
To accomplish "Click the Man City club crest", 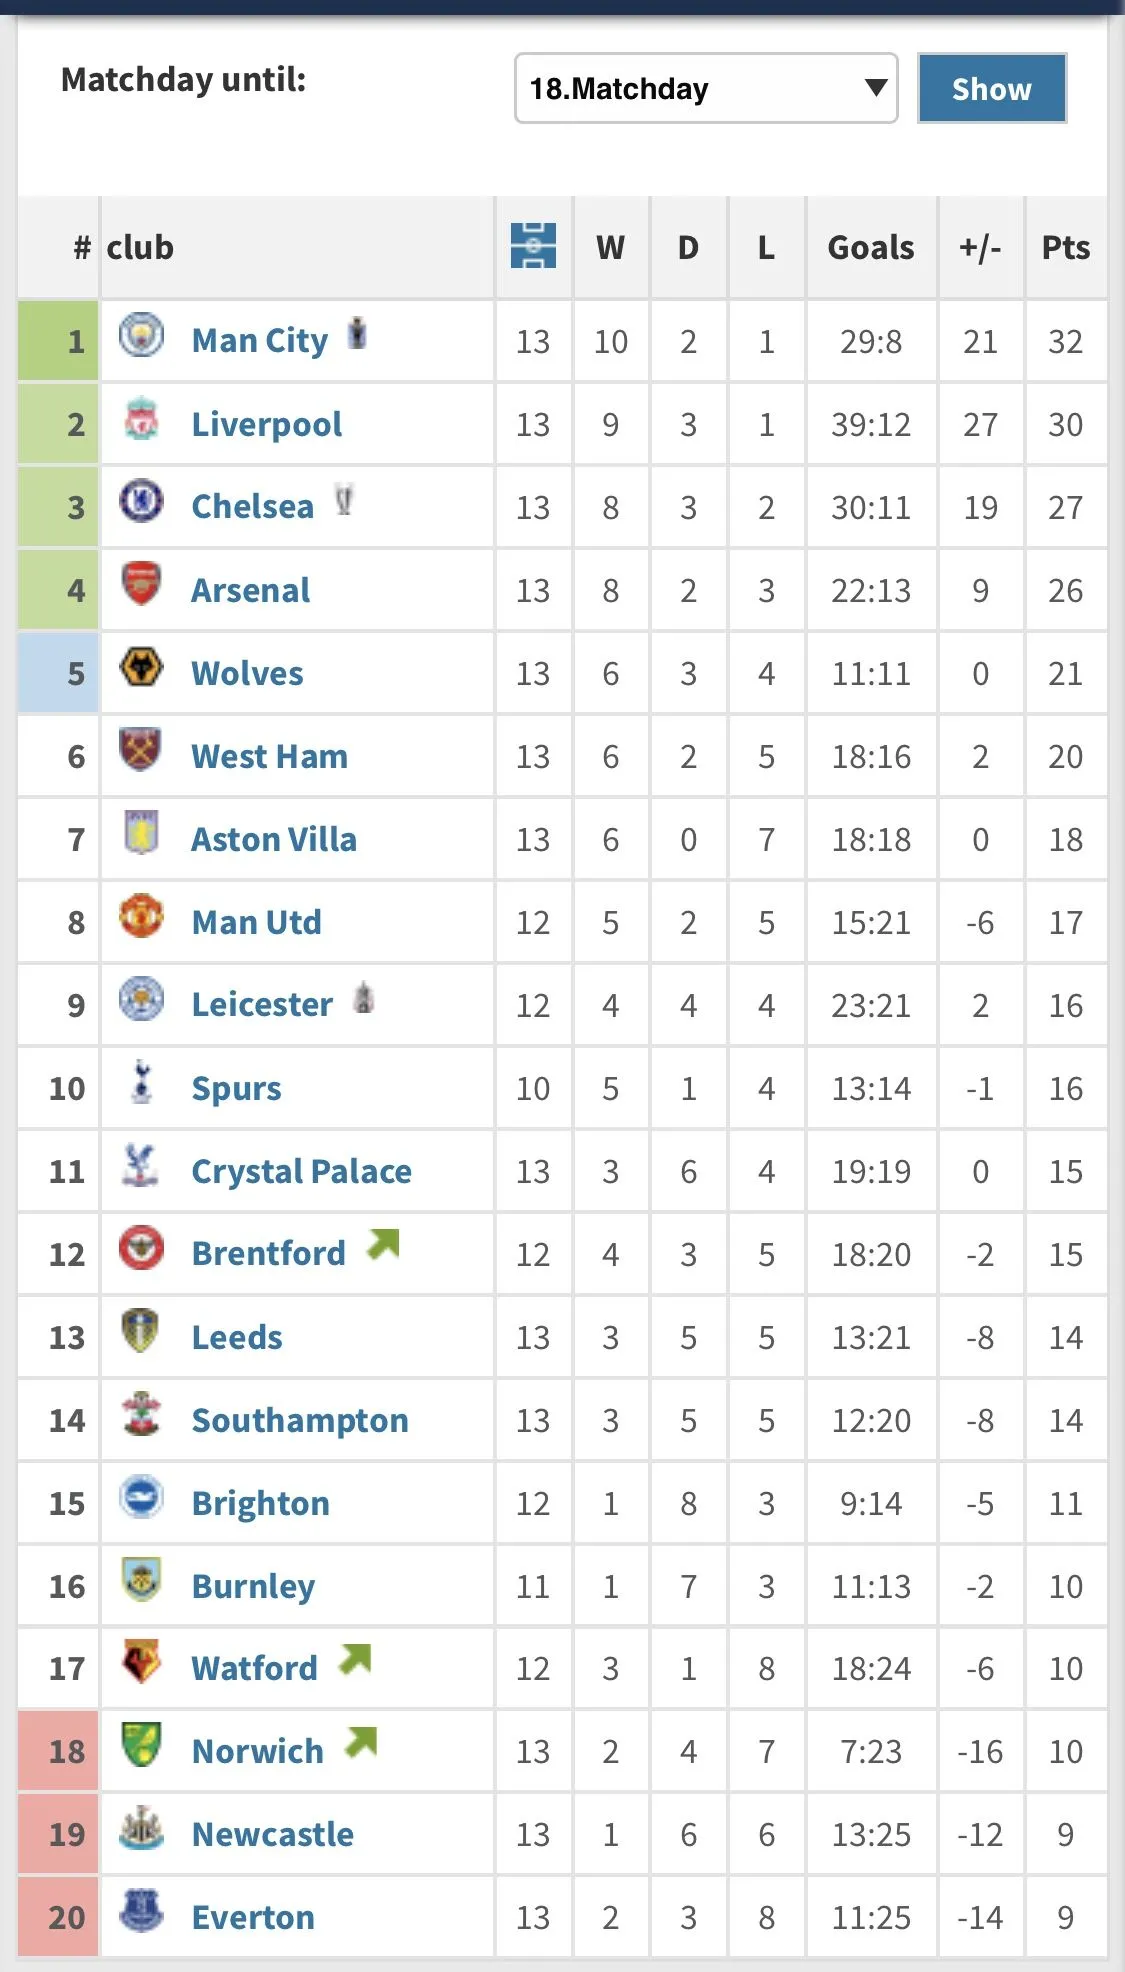I will click(x=141, y=336).
